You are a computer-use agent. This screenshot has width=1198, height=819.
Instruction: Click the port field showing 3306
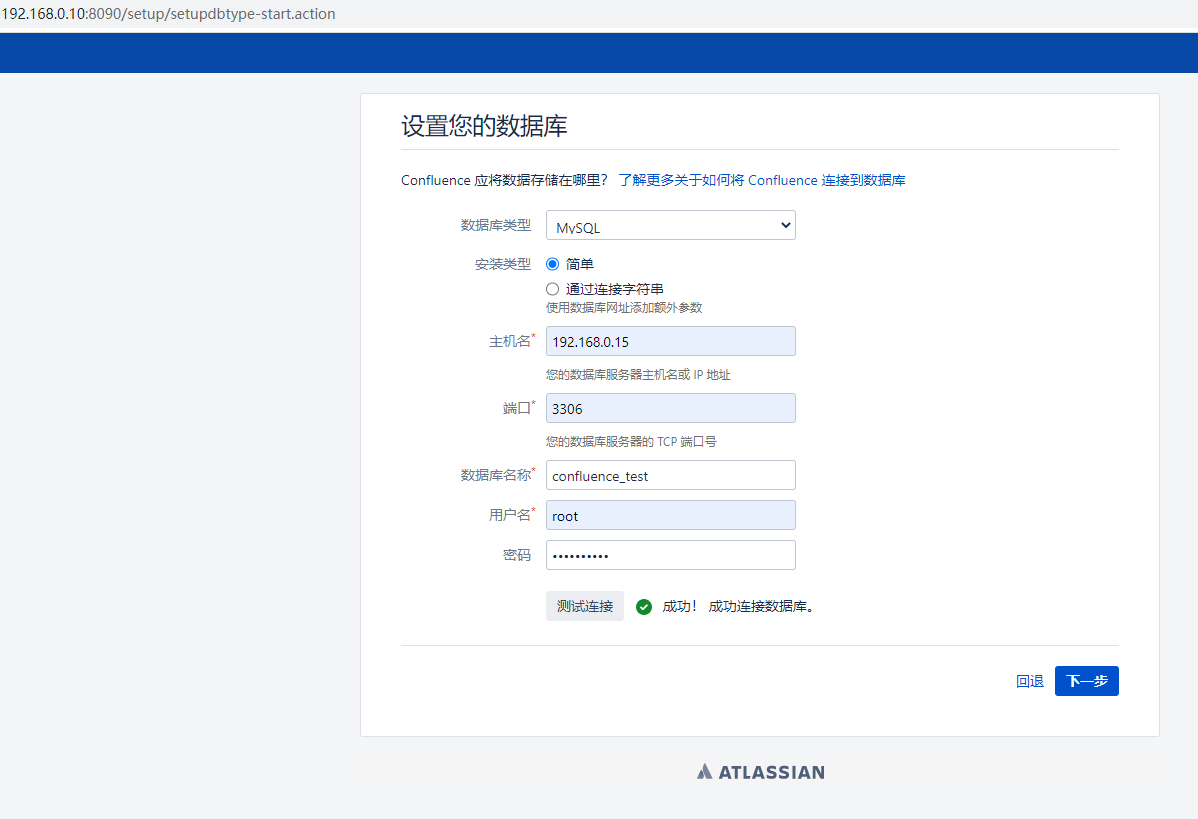pyautogui.click(x=670, y=408)
